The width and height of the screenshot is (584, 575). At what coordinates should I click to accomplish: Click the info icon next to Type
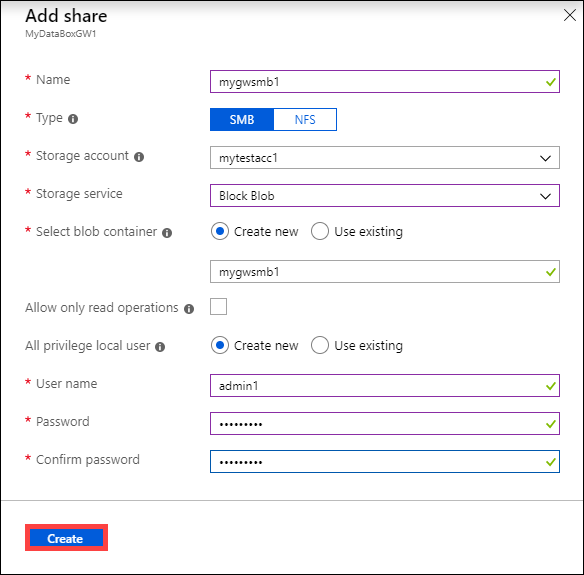point(73,119)
